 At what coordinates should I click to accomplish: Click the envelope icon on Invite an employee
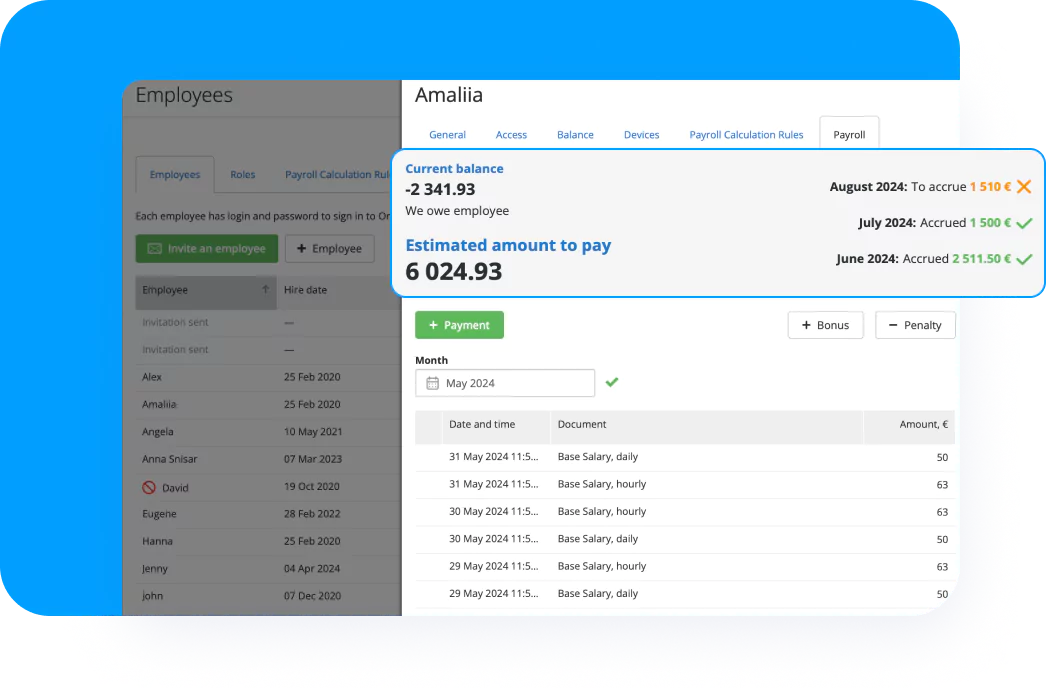point(154,249)
